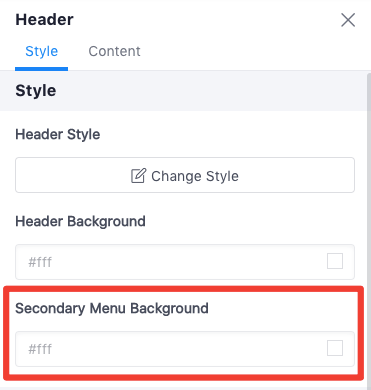Click the Secondary Menu Background label

[112, 308]
